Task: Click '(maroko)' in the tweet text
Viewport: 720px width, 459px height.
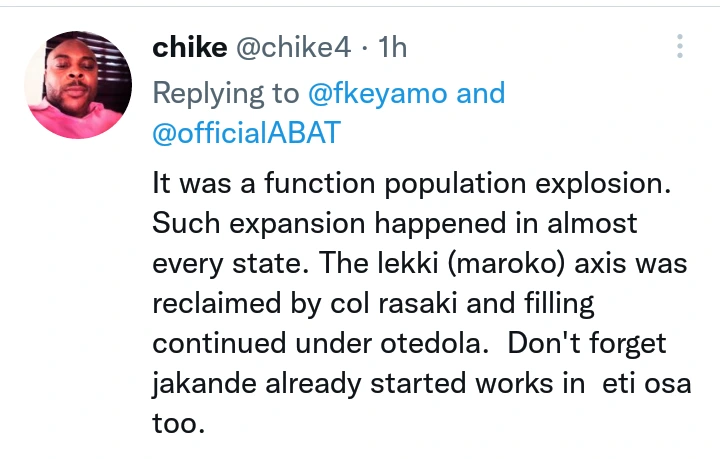Action: (456, 263)
